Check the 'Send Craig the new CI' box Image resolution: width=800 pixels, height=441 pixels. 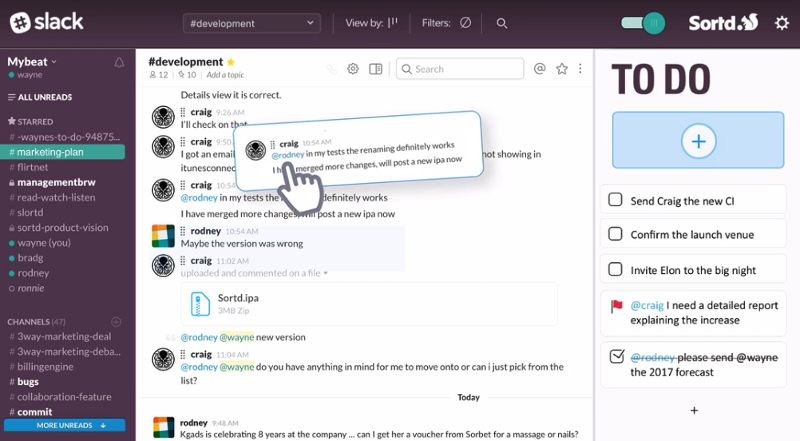tap(616, 200)
